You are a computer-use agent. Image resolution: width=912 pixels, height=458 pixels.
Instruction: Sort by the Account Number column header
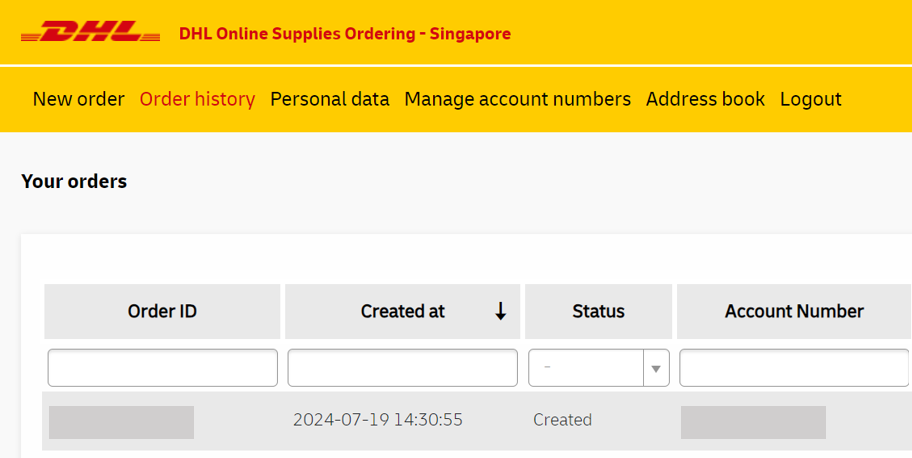pyautogui.click(x=794, y=311)
